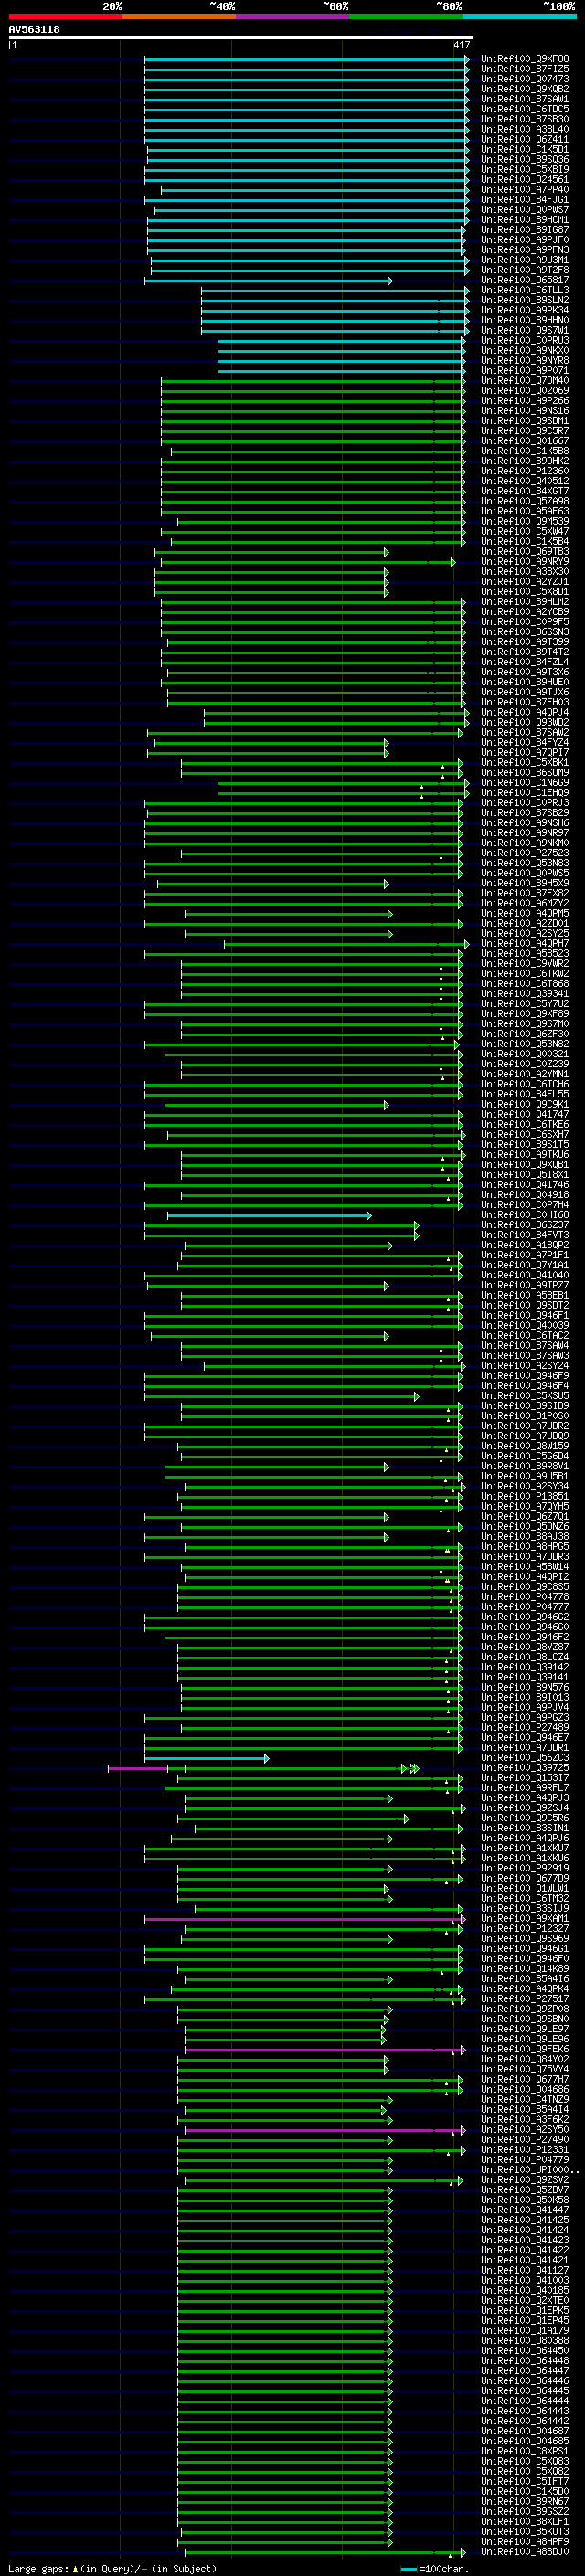
Task: Select label UniRef100_A9TPZ7
Action: [524, 1285]
